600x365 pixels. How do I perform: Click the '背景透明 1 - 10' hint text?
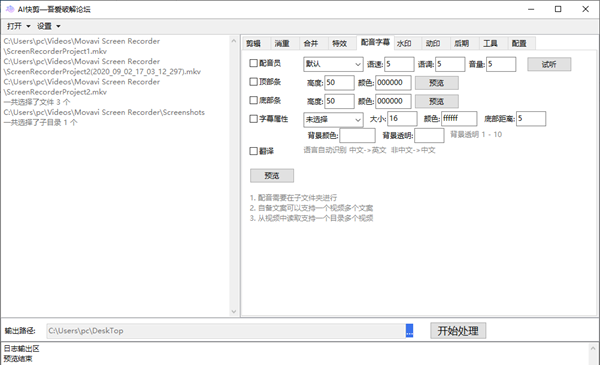point(476,134)
